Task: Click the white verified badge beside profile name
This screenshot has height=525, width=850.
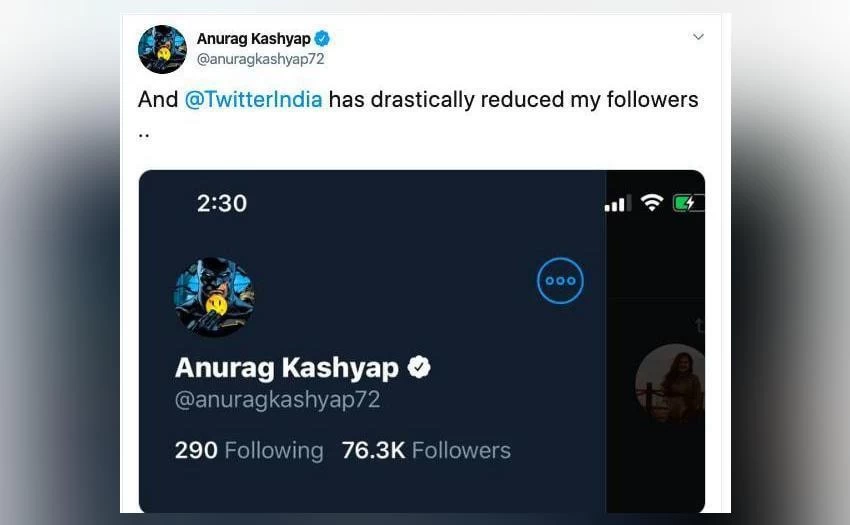Action: tap(420, 367)
